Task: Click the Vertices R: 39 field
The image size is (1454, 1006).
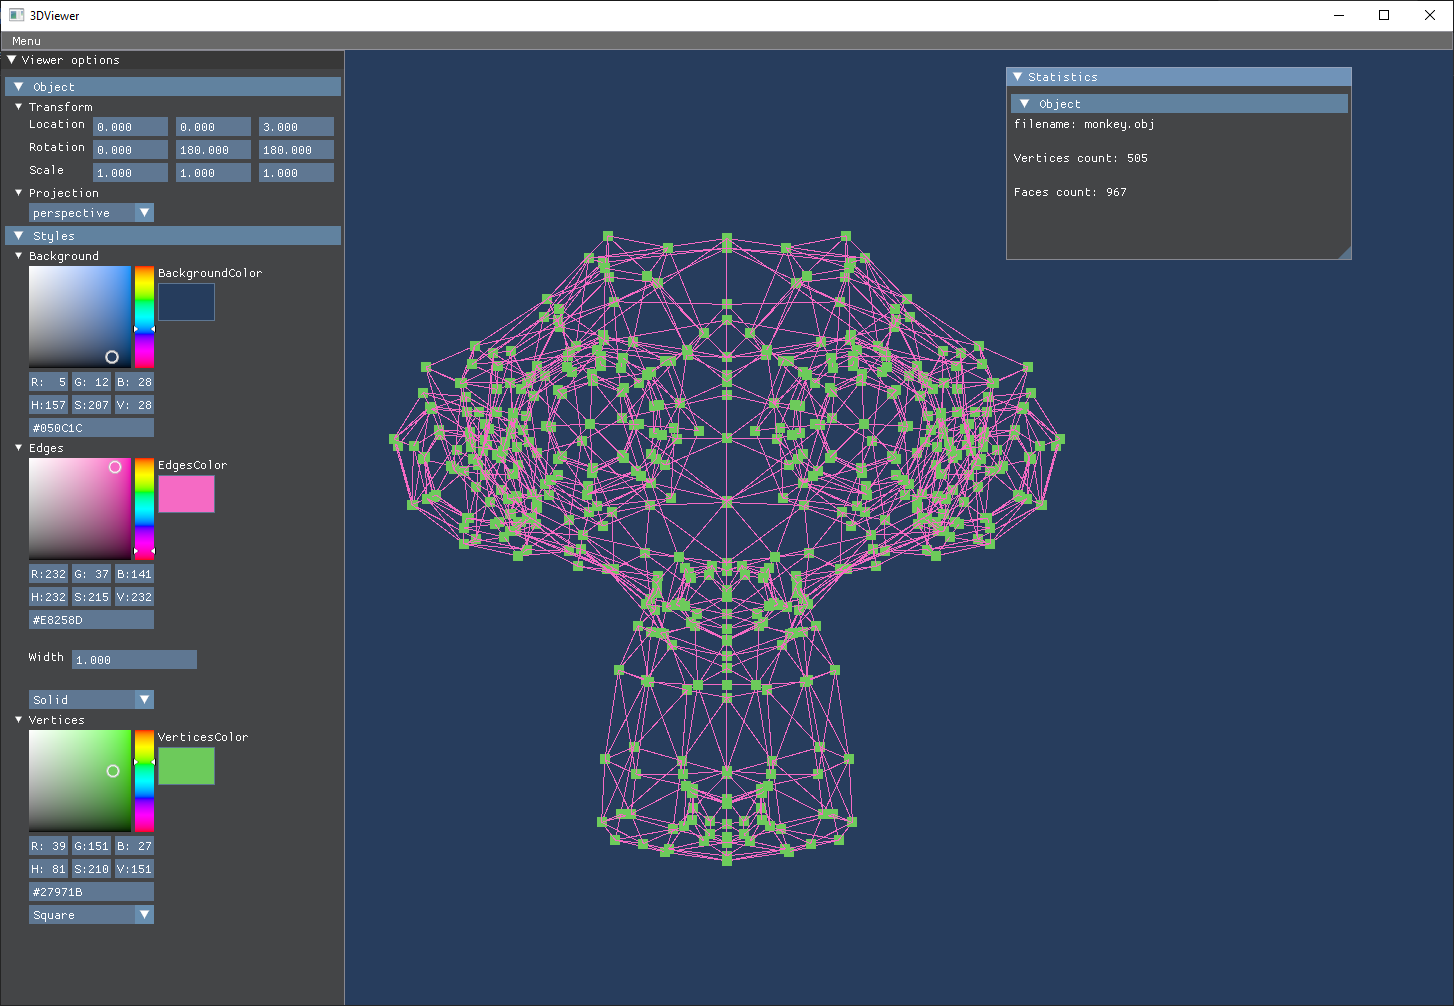Action: tap(48, 846)
